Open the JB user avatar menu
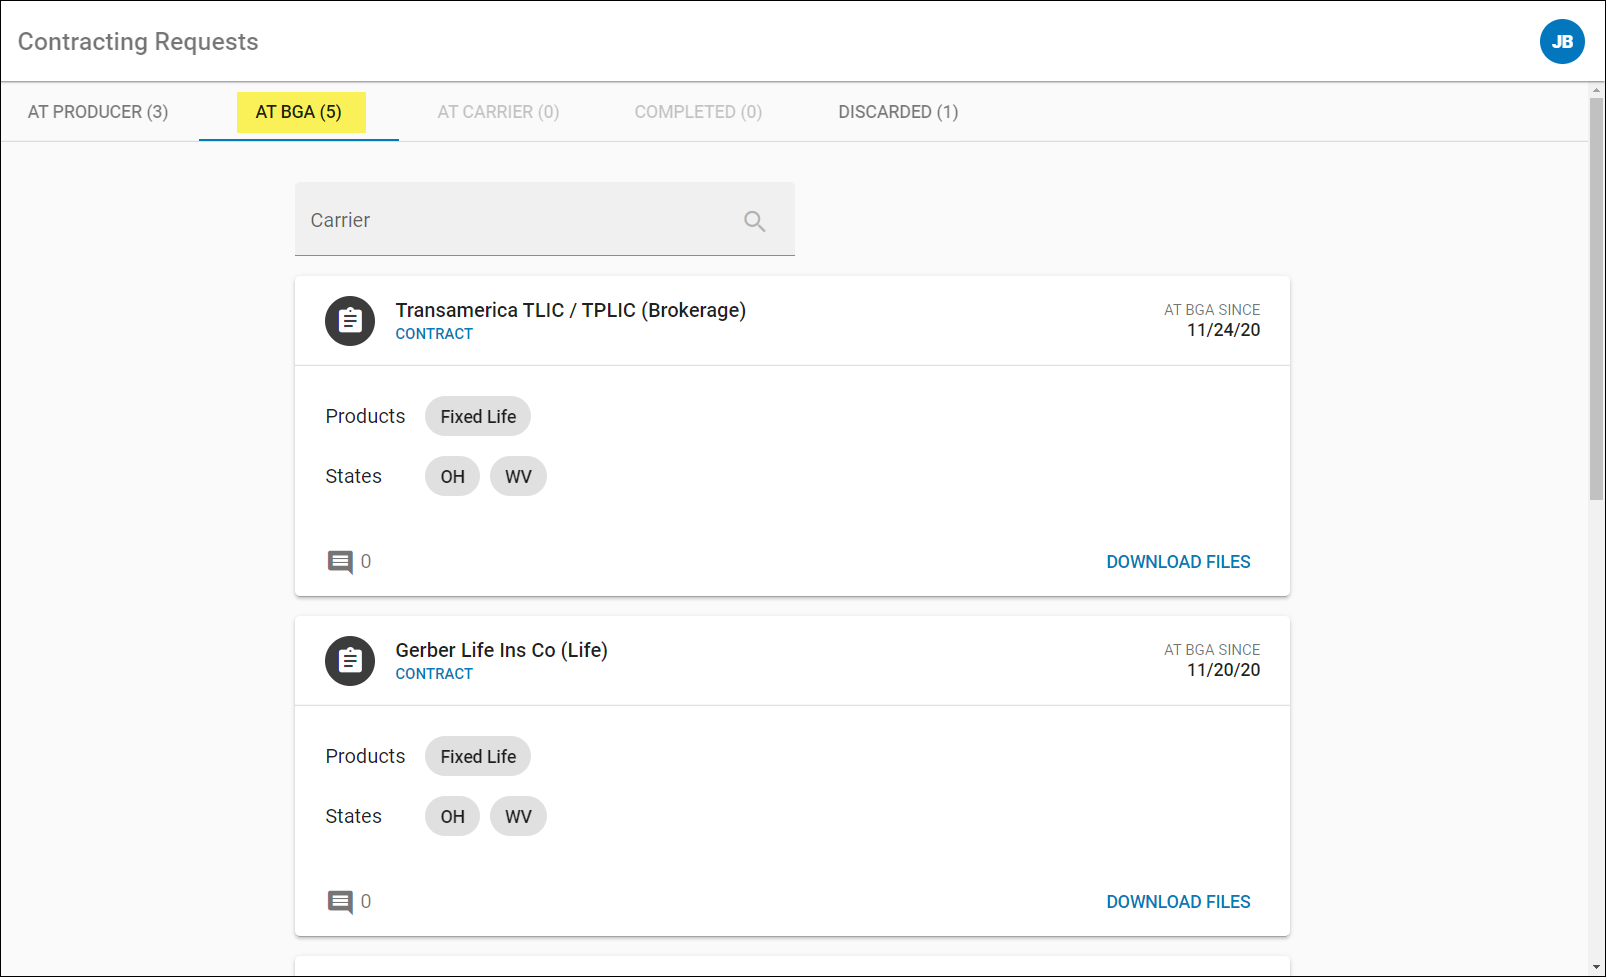 [x=1562, y=42]
